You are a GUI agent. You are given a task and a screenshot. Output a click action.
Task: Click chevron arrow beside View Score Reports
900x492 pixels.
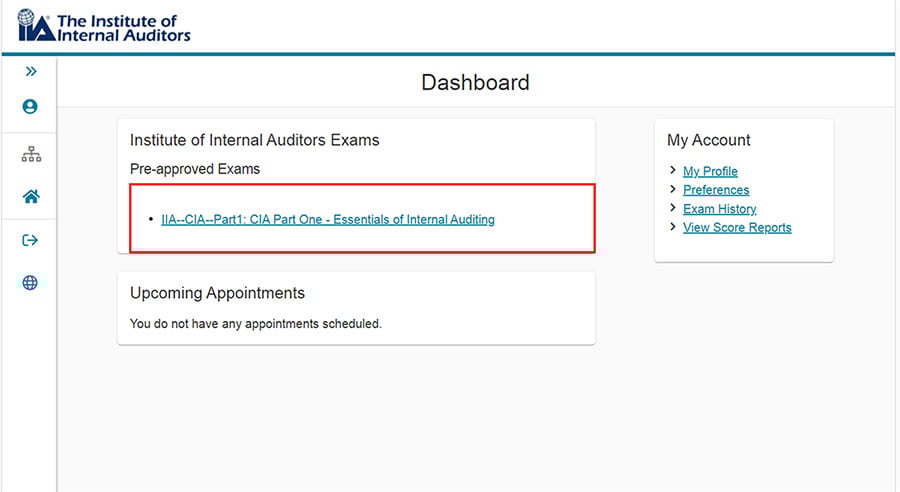click(673, 227)
